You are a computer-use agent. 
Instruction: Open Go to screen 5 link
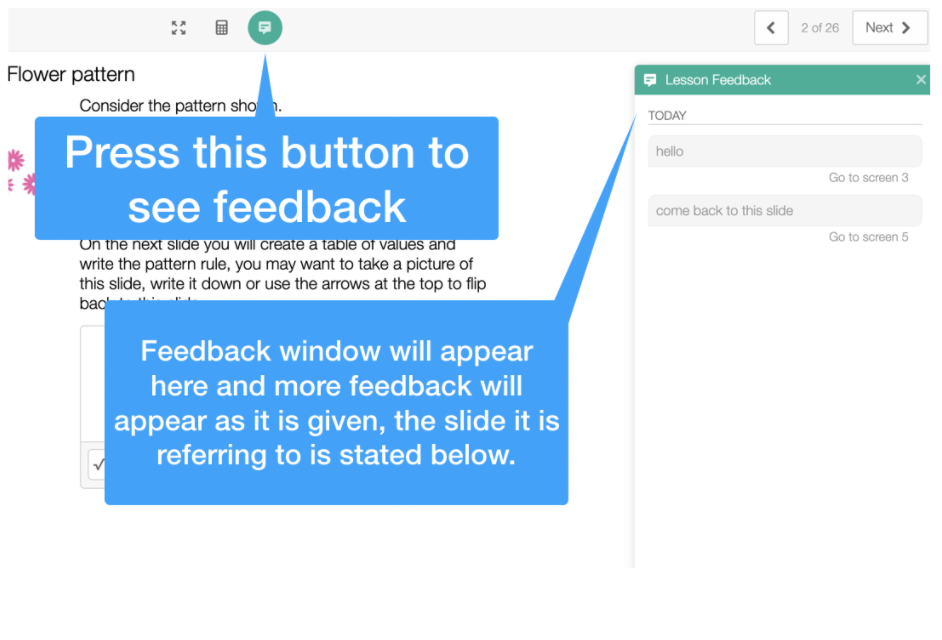coord(869,237)
